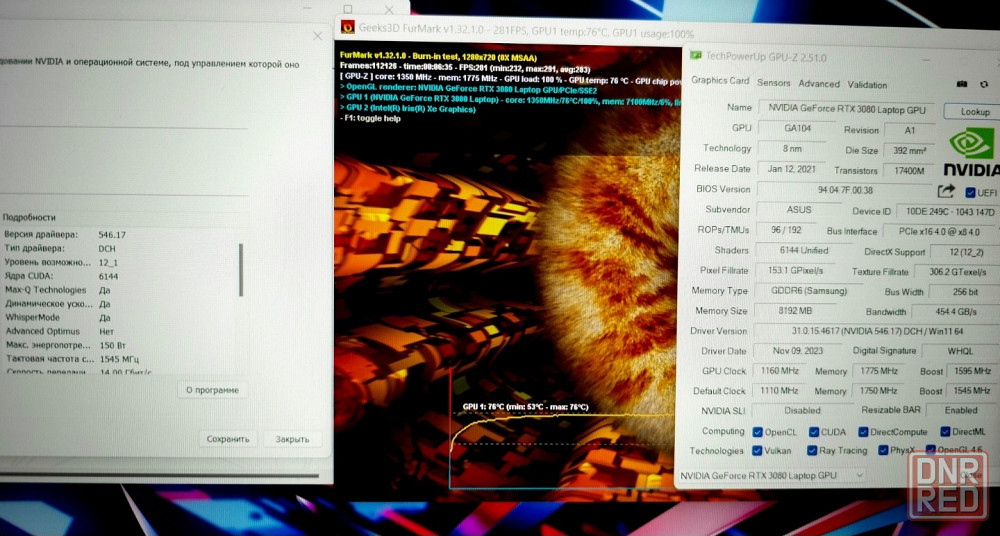
Task: Click the GPU-Z title bar icon
Action: point(696,56)
